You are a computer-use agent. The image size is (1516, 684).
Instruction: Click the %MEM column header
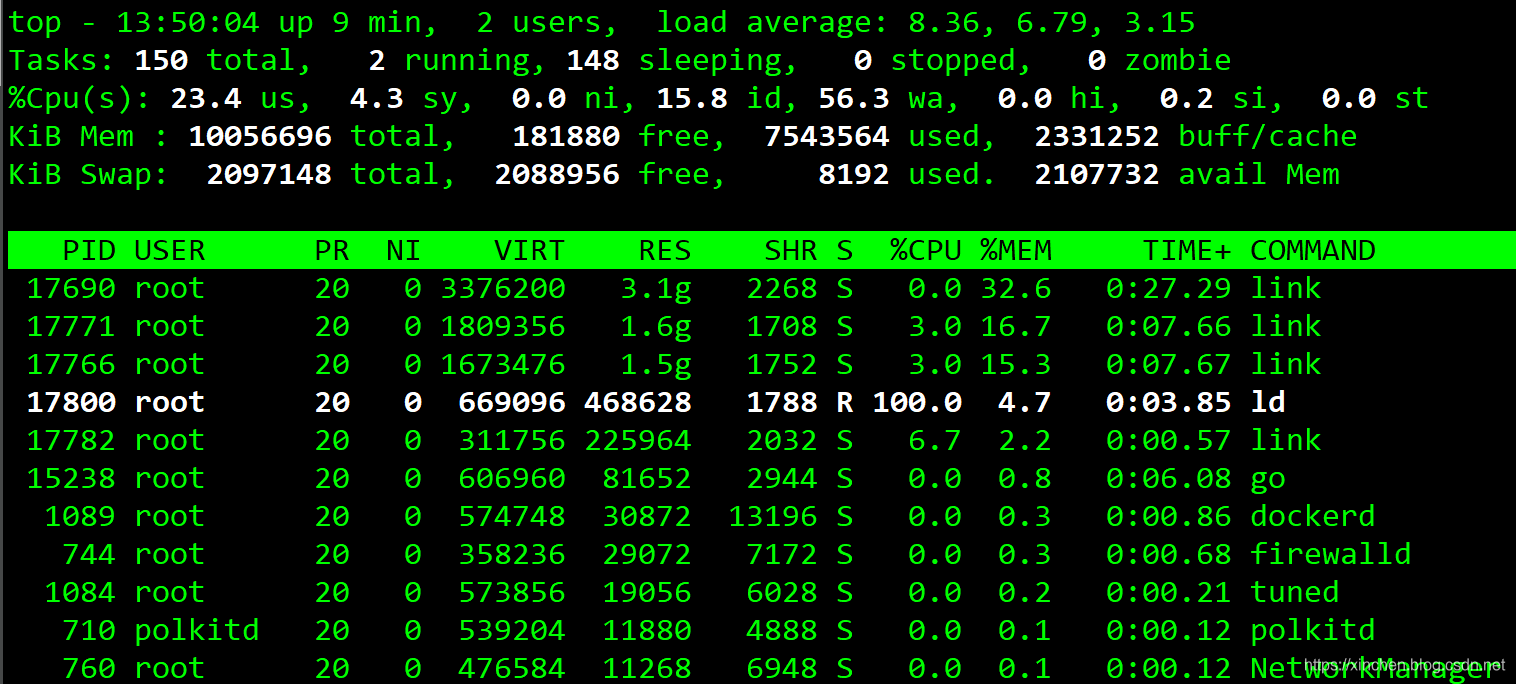coord(1016,250)
